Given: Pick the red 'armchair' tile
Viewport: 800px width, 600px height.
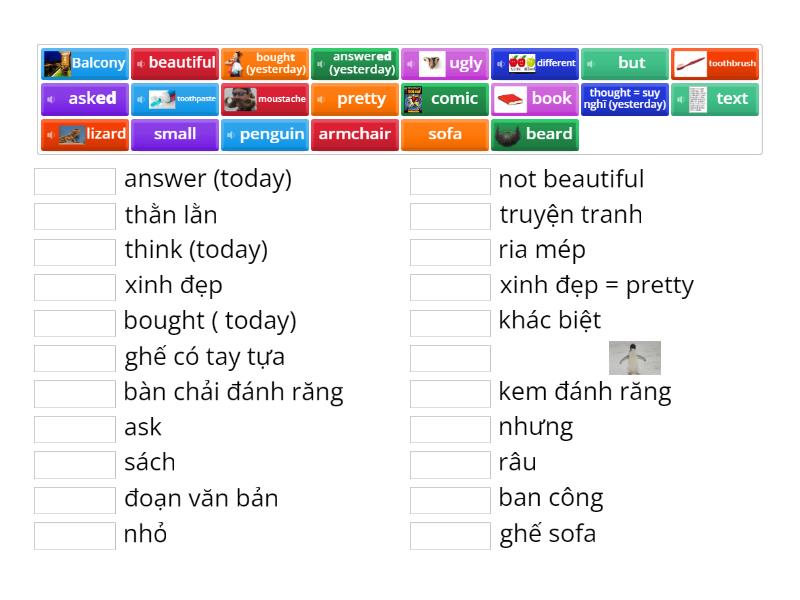Looking at the screenshot, I should [355, 135].
